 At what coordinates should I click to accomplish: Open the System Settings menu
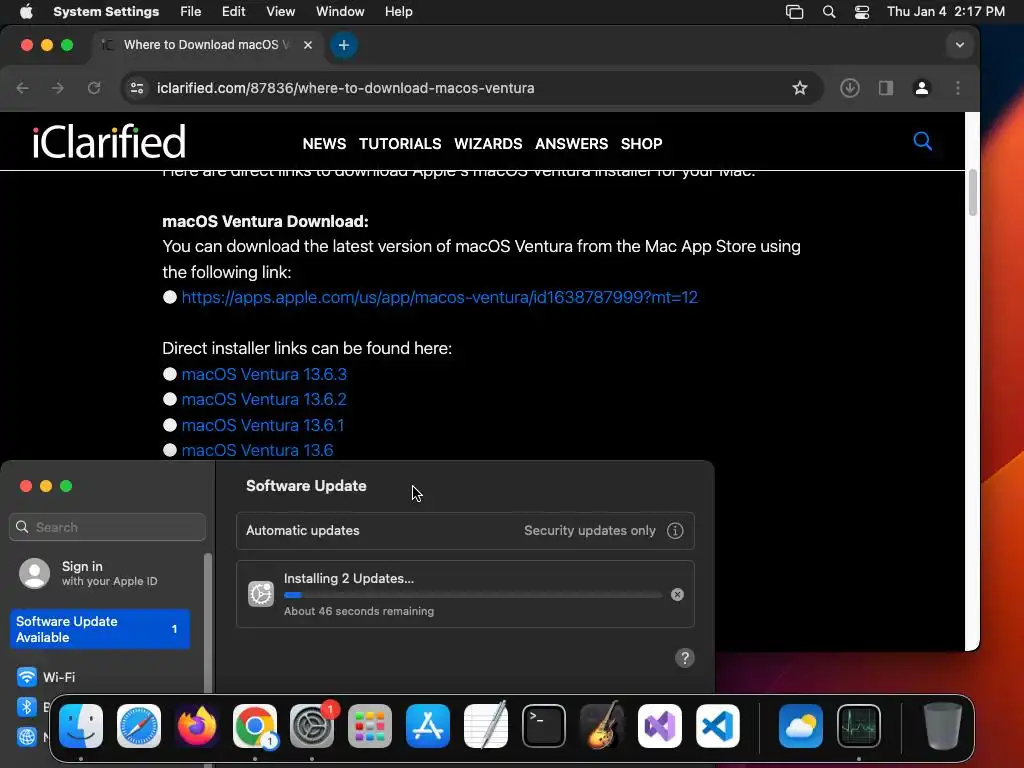[106, 11]
